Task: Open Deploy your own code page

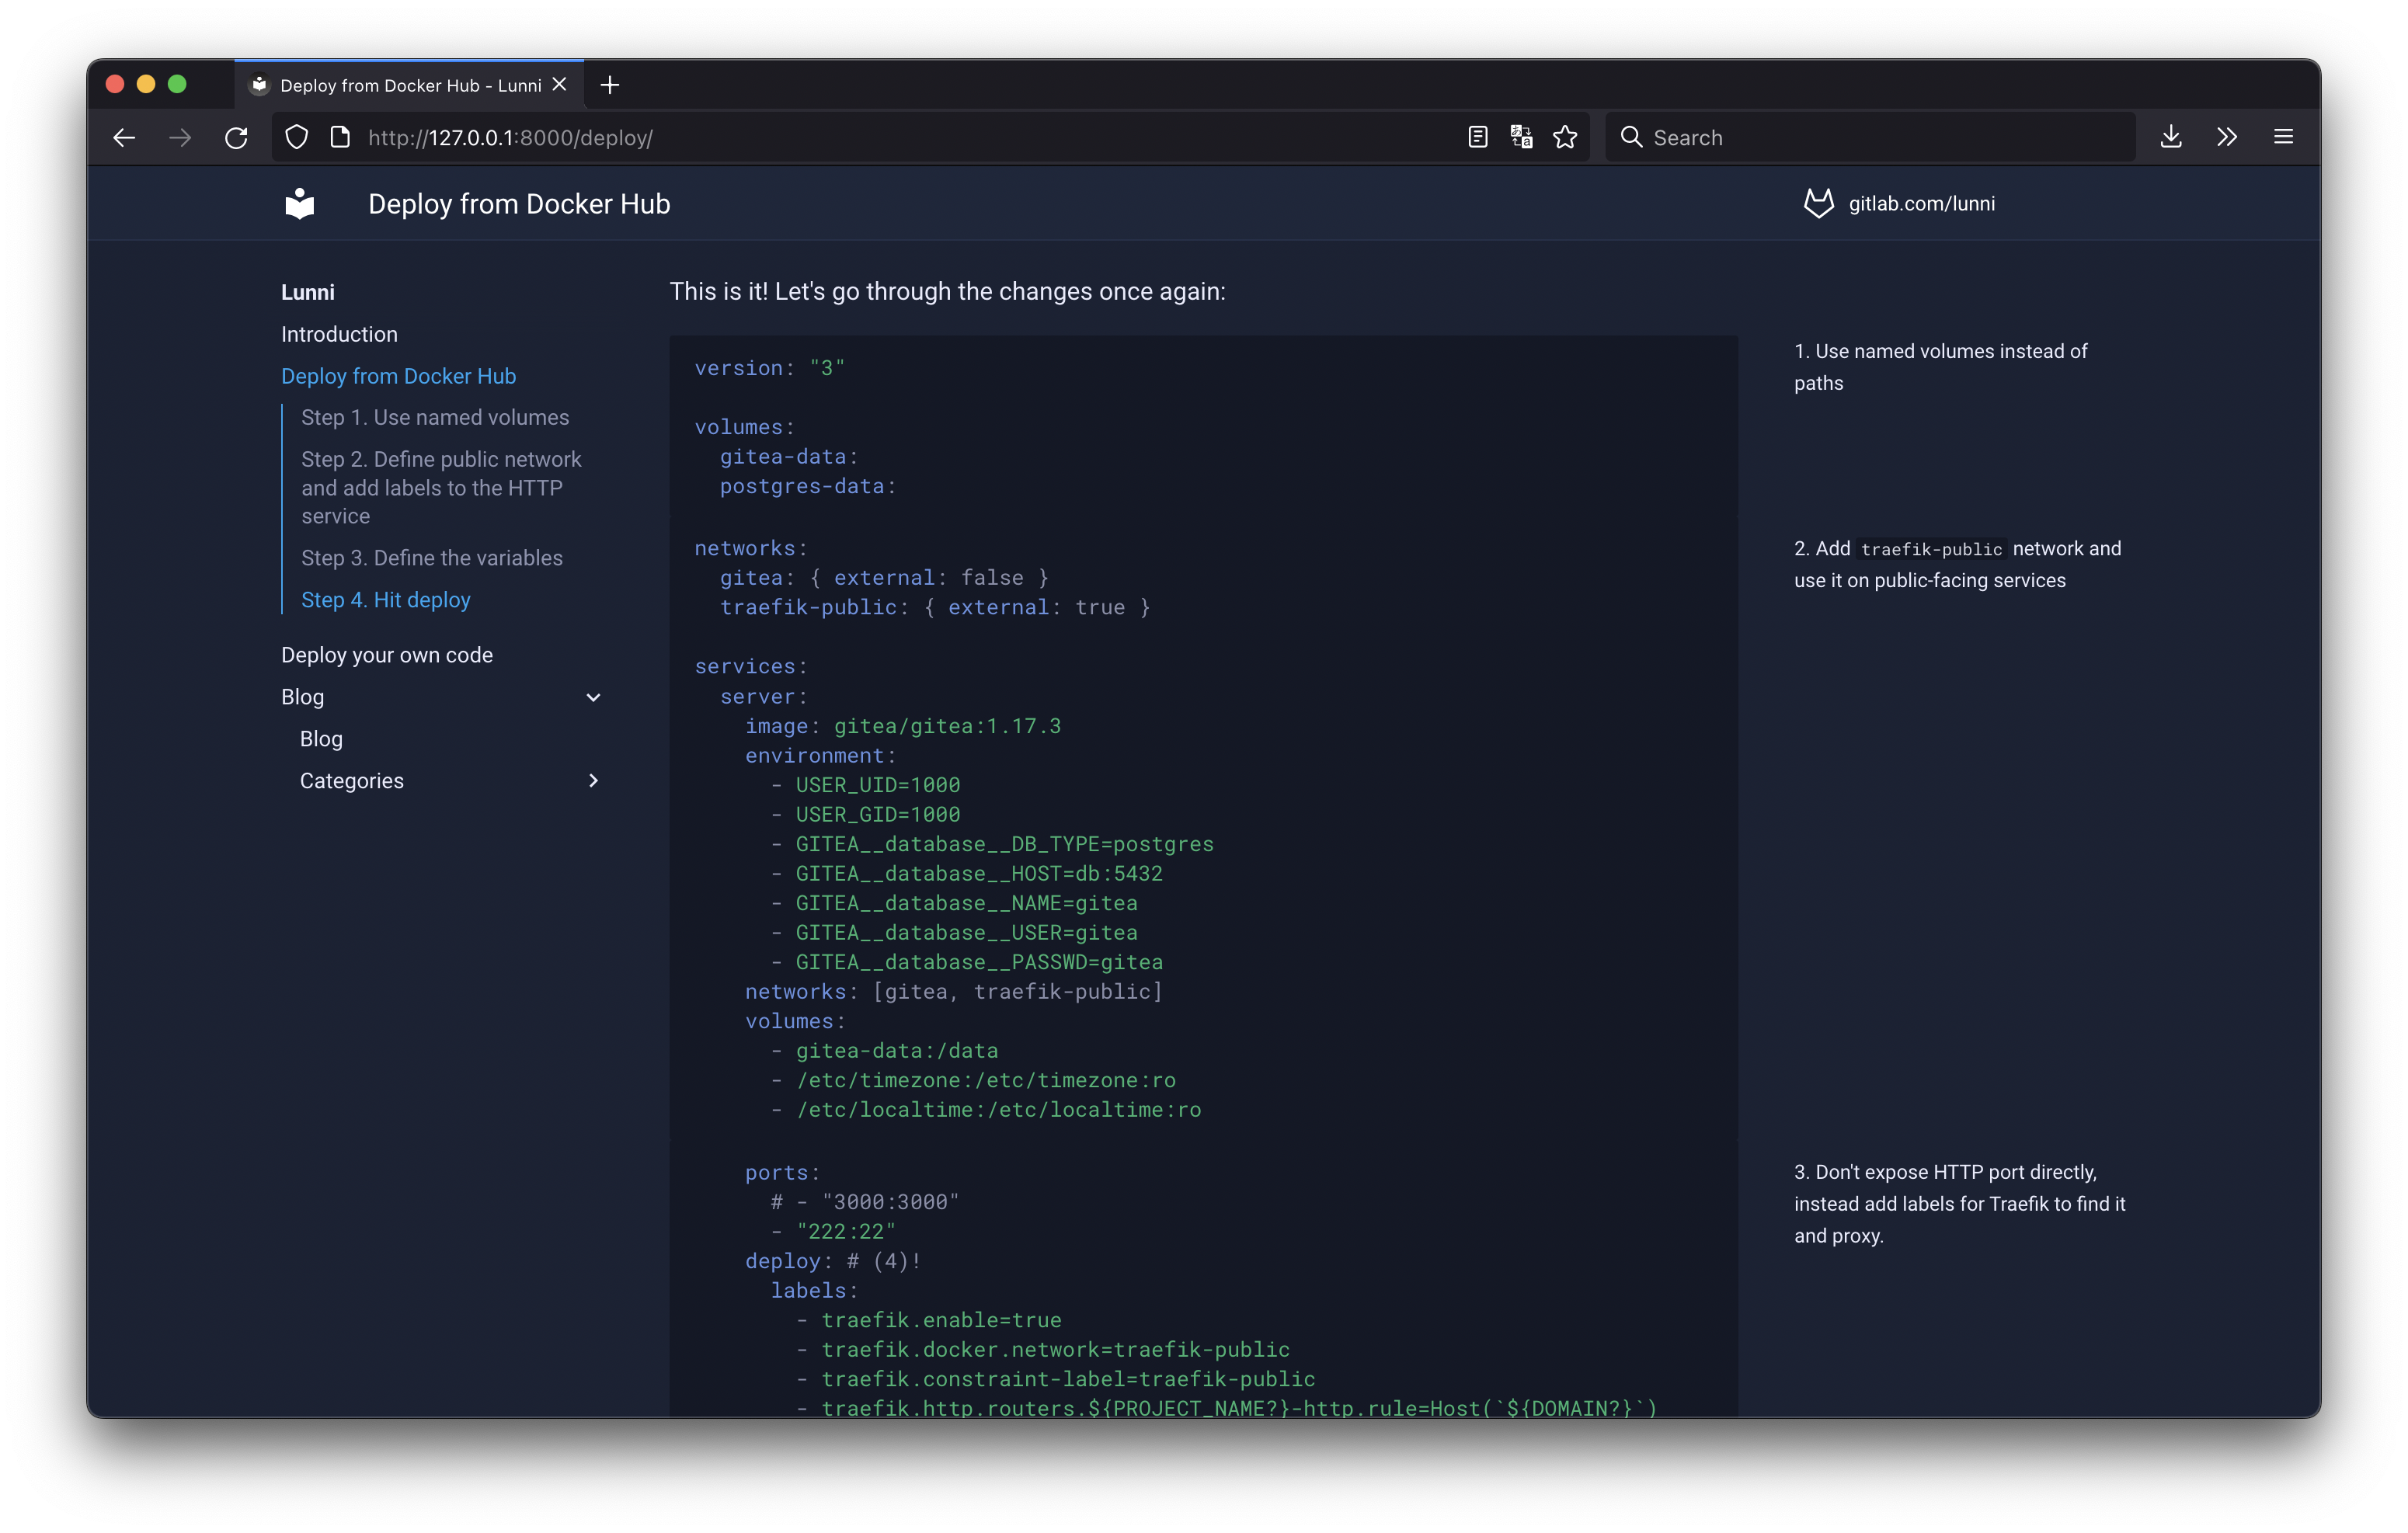Action: coord(387,655)
